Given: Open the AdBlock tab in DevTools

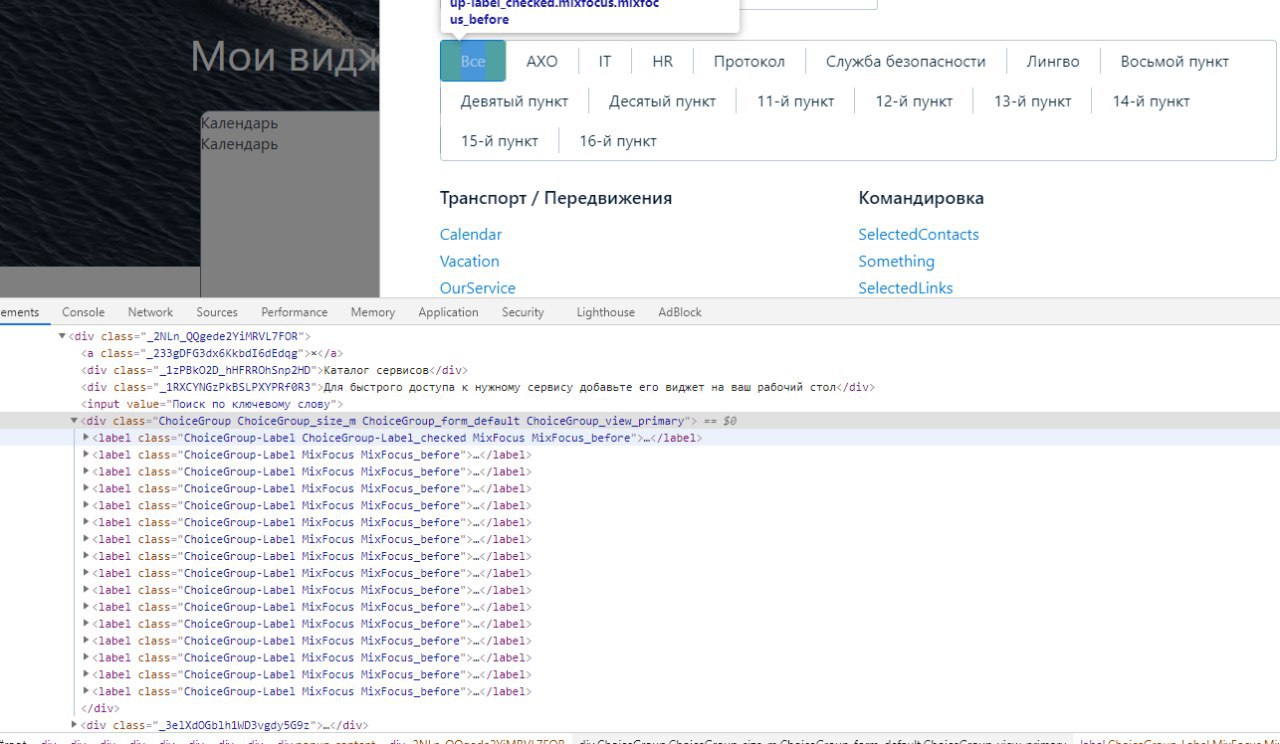Looking at the screenshot, I should pos(680,312).
